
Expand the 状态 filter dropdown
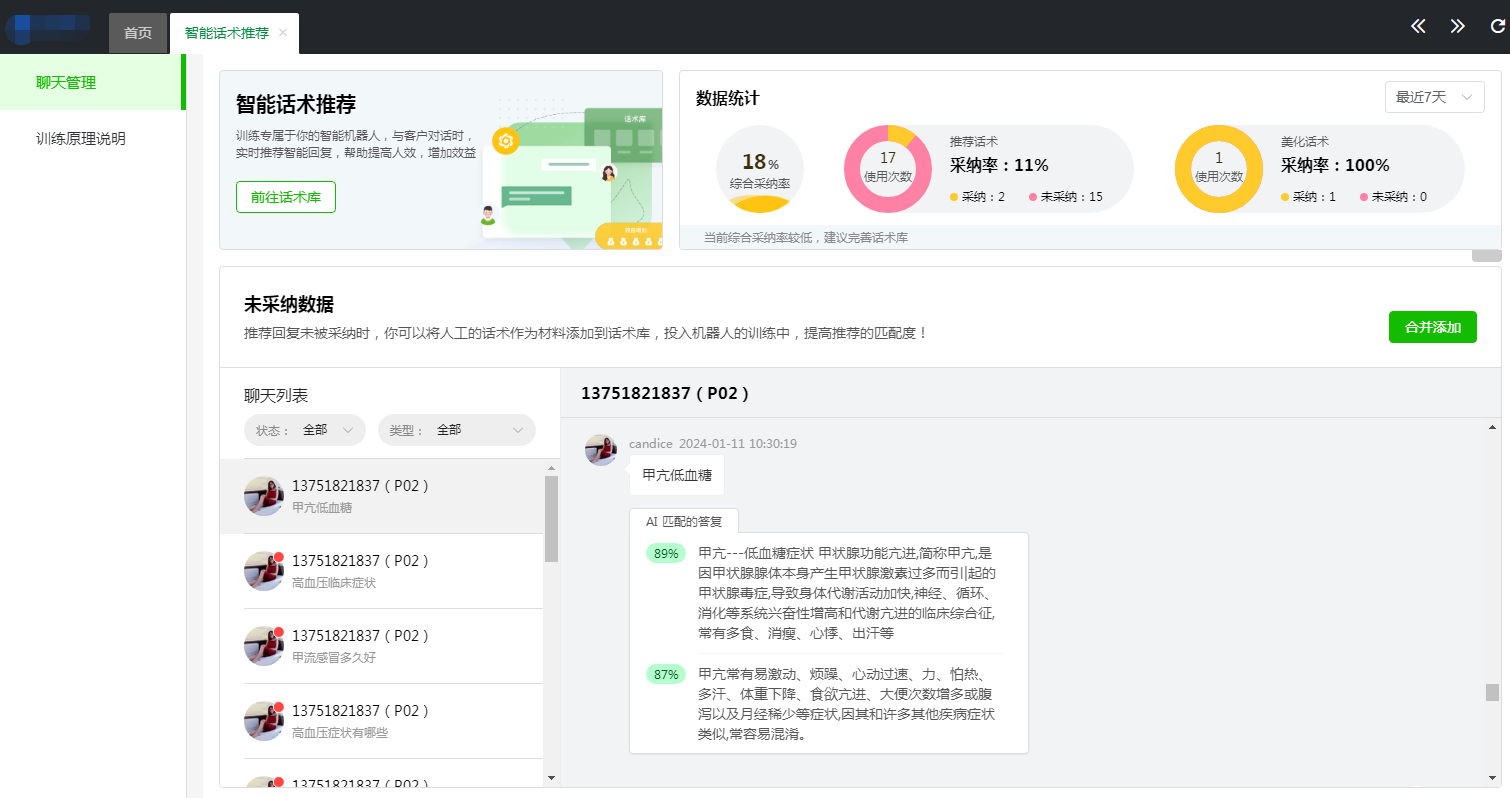tap(304, 430)
